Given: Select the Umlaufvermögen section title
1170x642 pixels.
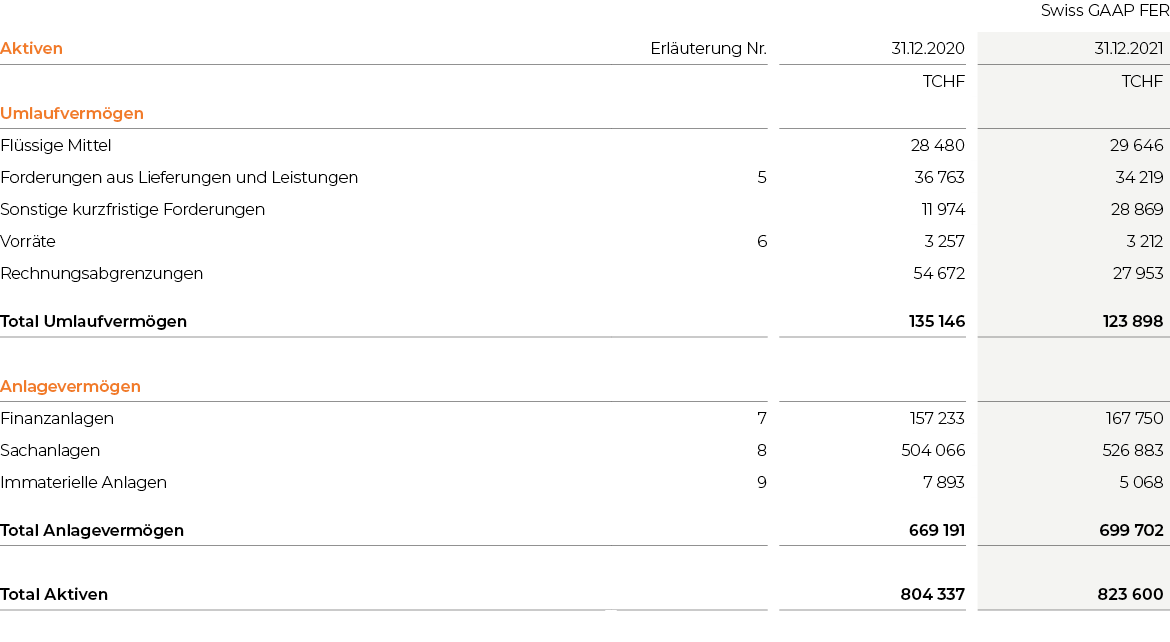Looking at the screenshot, I should pos(72,113).
